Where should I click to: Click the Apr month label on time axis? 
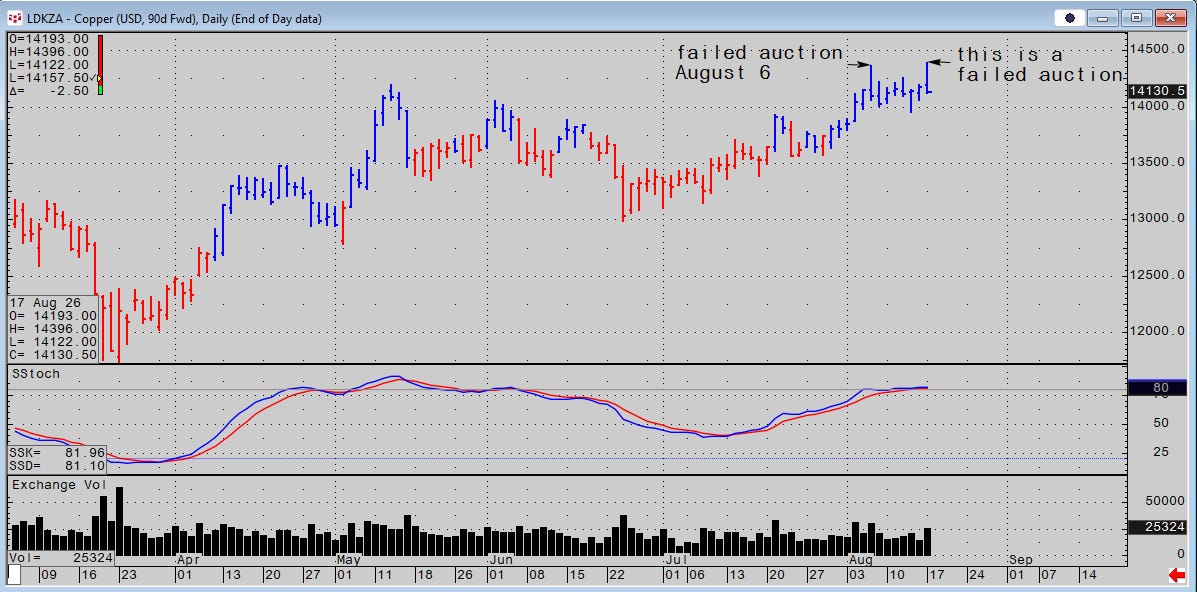[189, 560]
